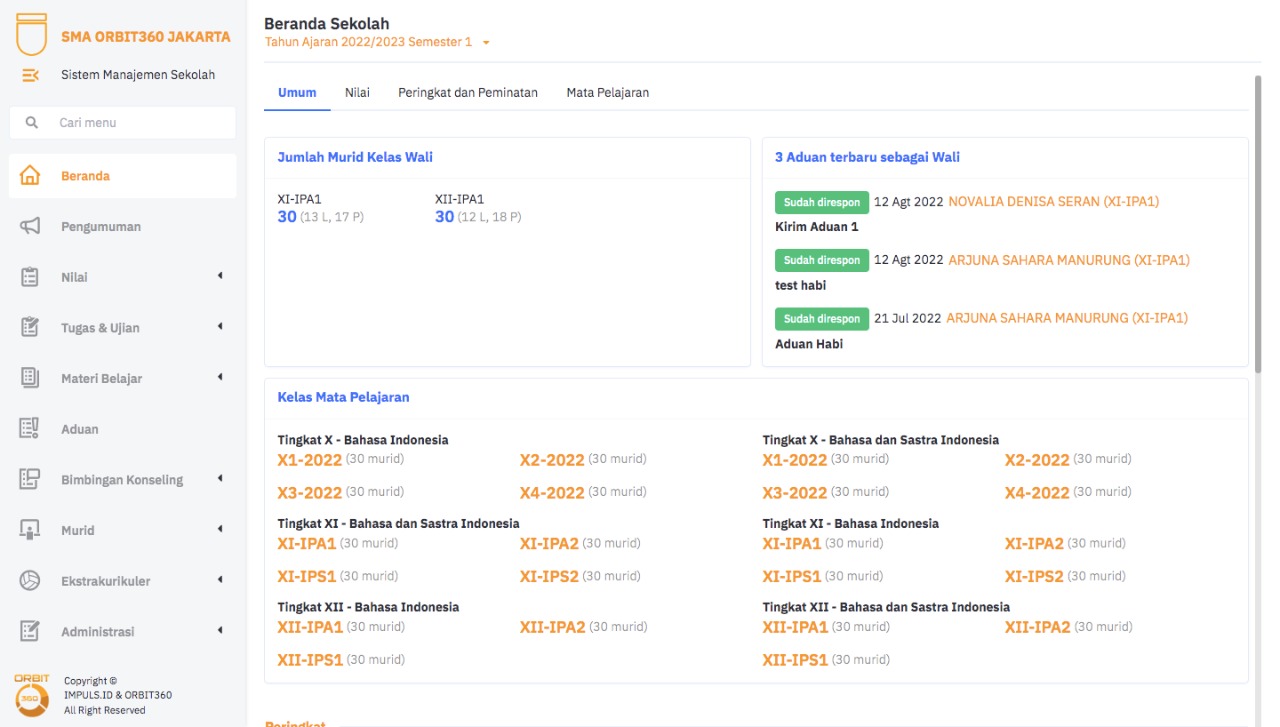
Task: Click the Beranda home icon in sidebar
Action: click(30, 176)
